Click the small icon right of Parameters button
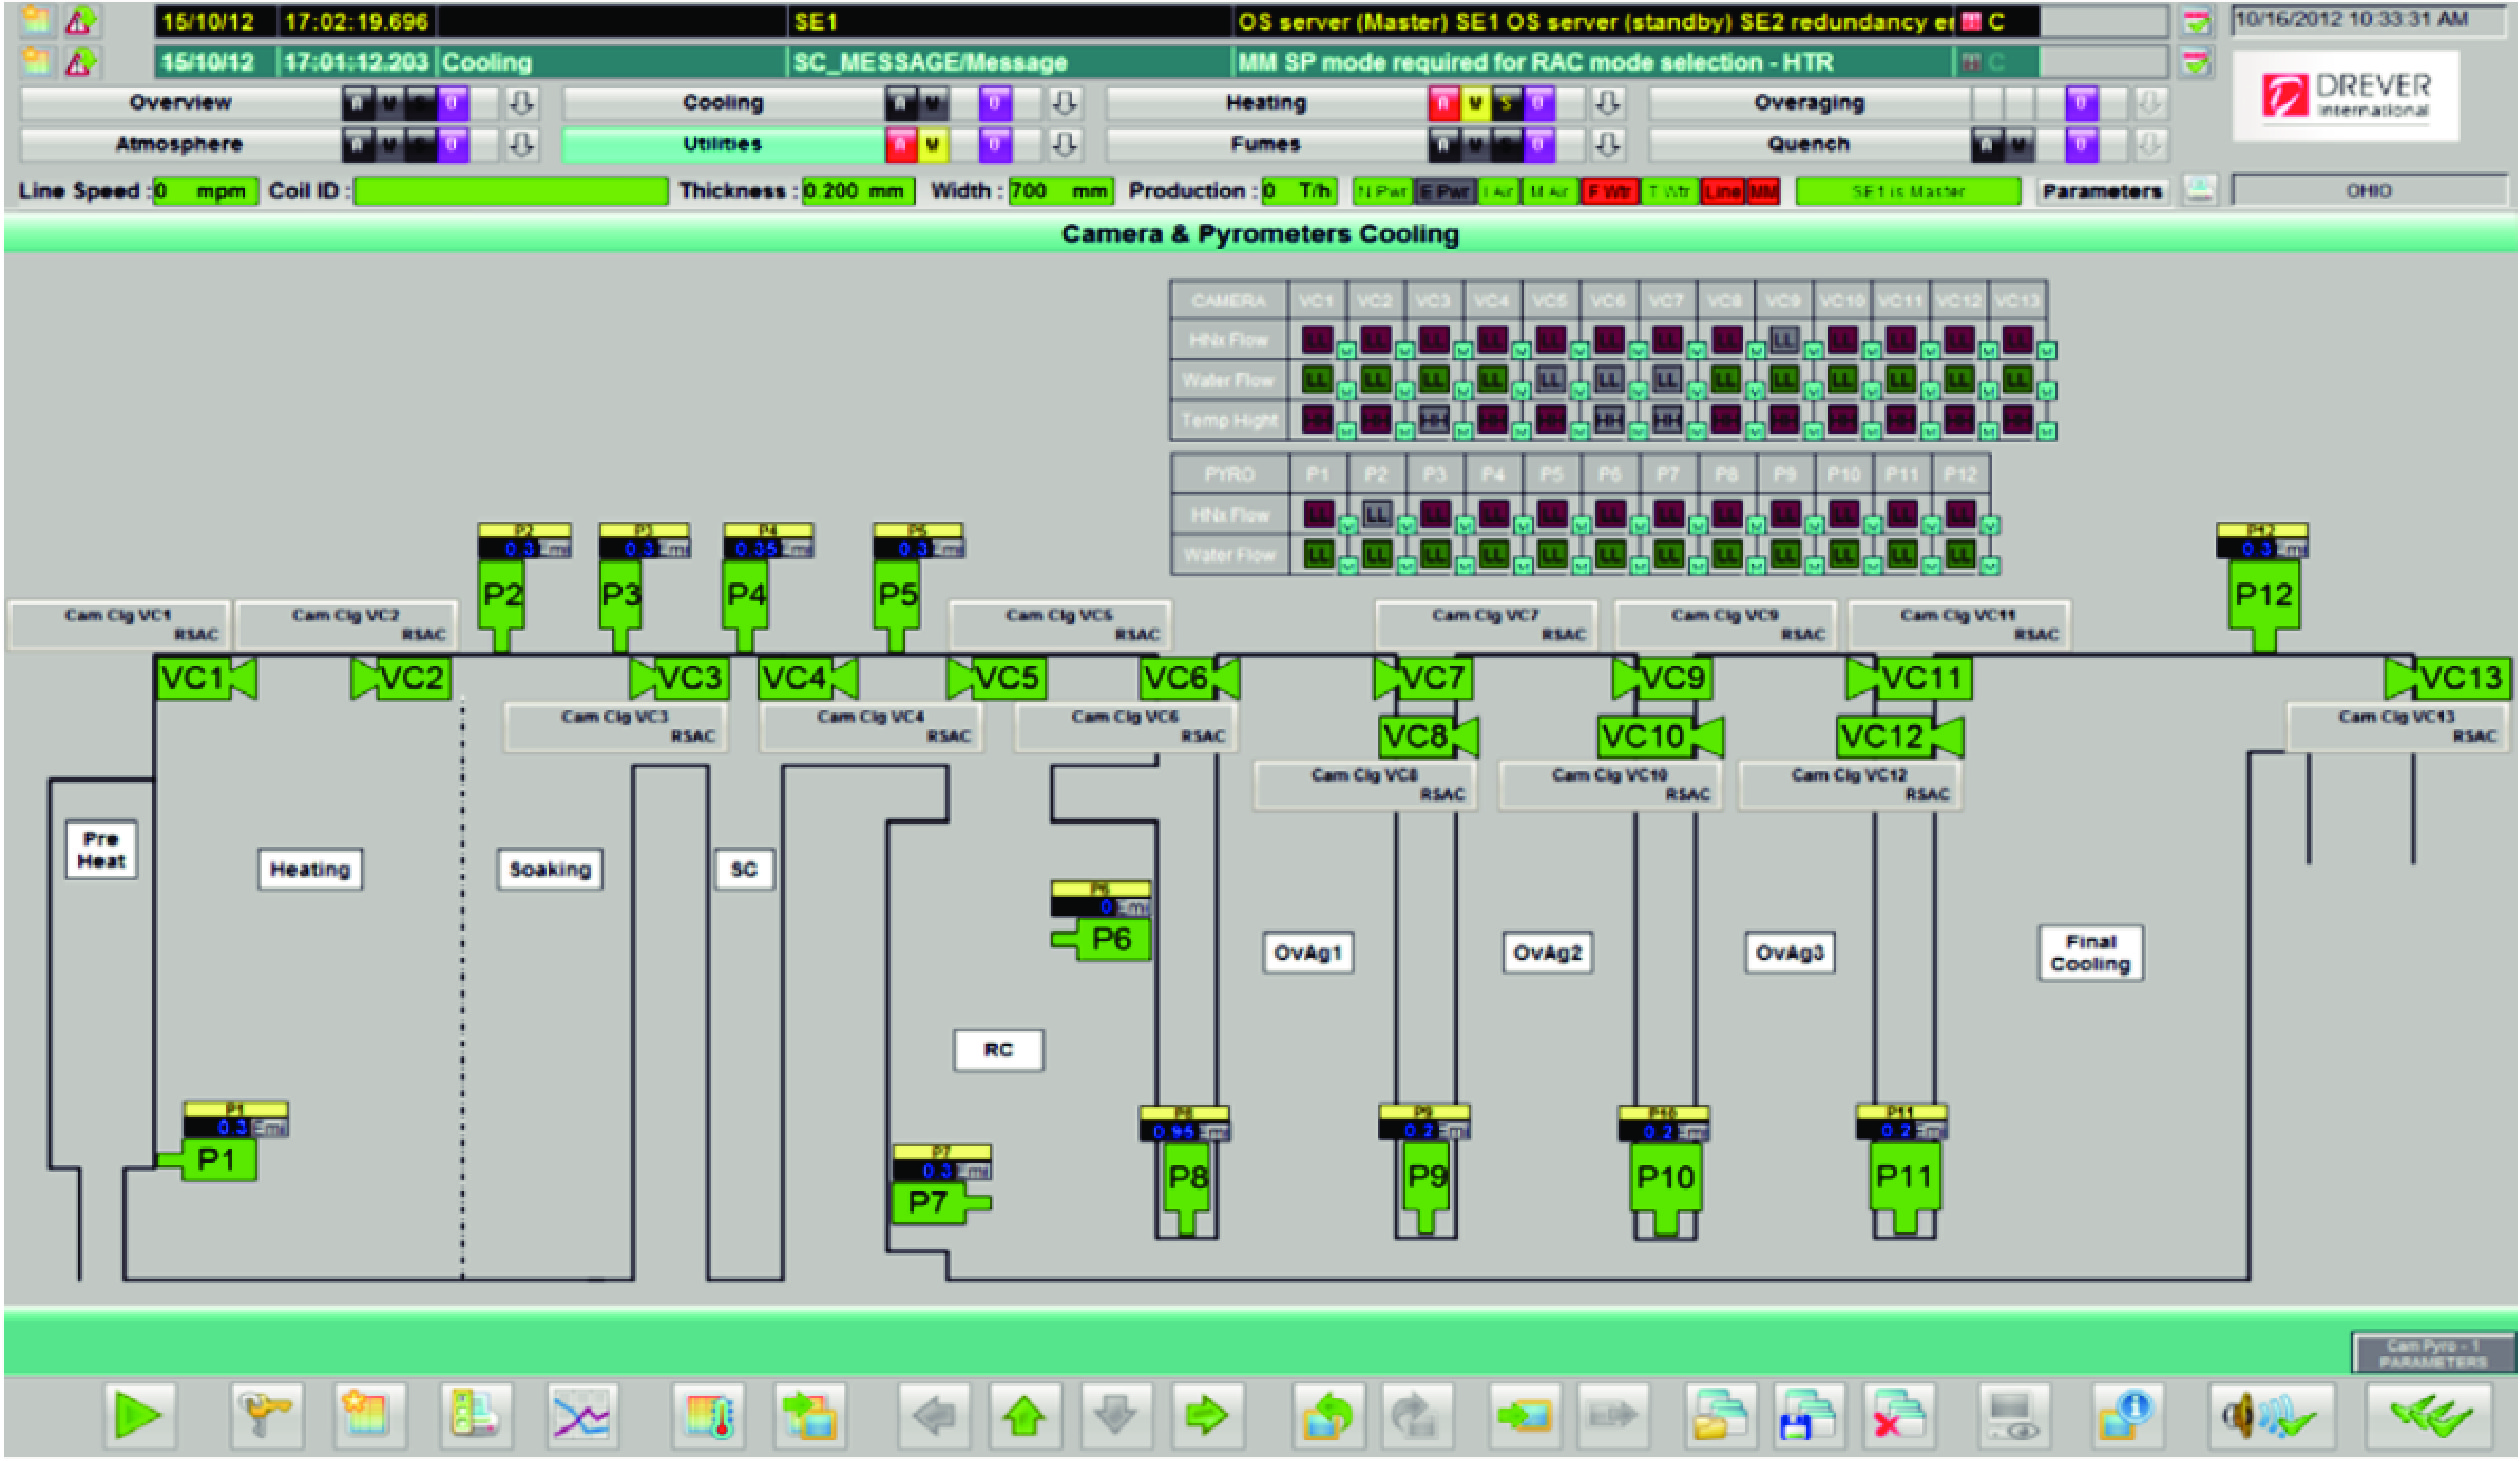The image size is (2520, 1461). coord(2198,190)
